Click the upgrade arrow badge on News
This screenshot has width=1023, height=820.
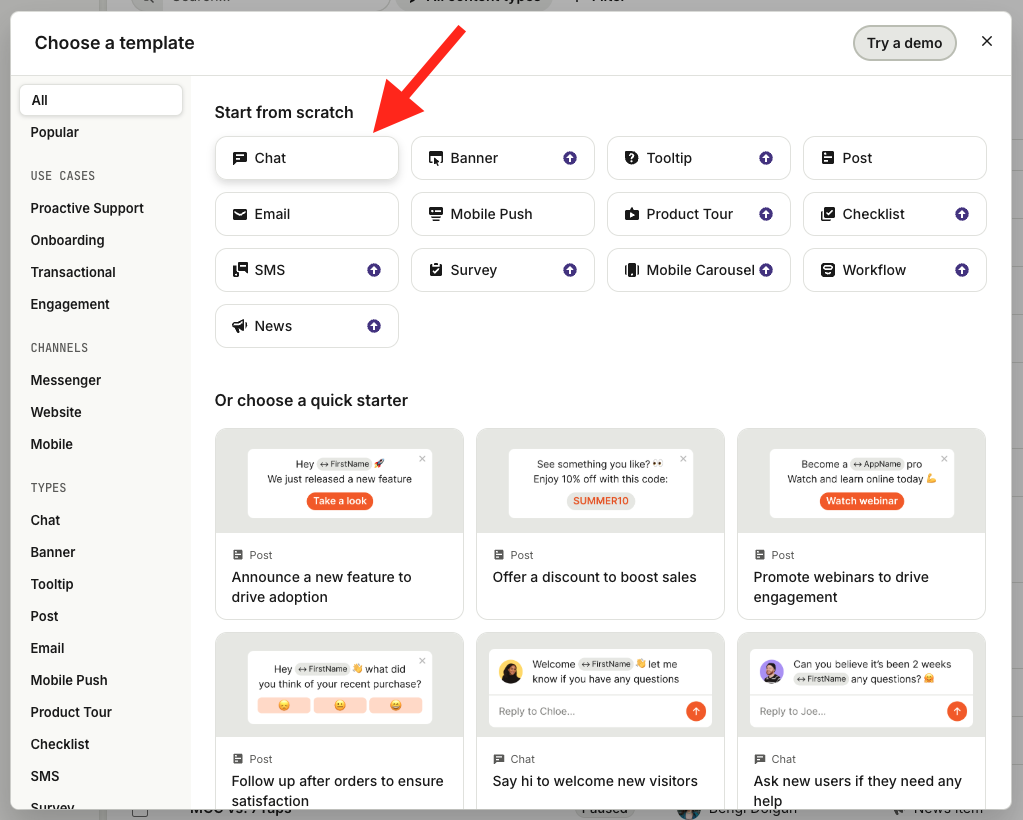click(x=374, y=326)
